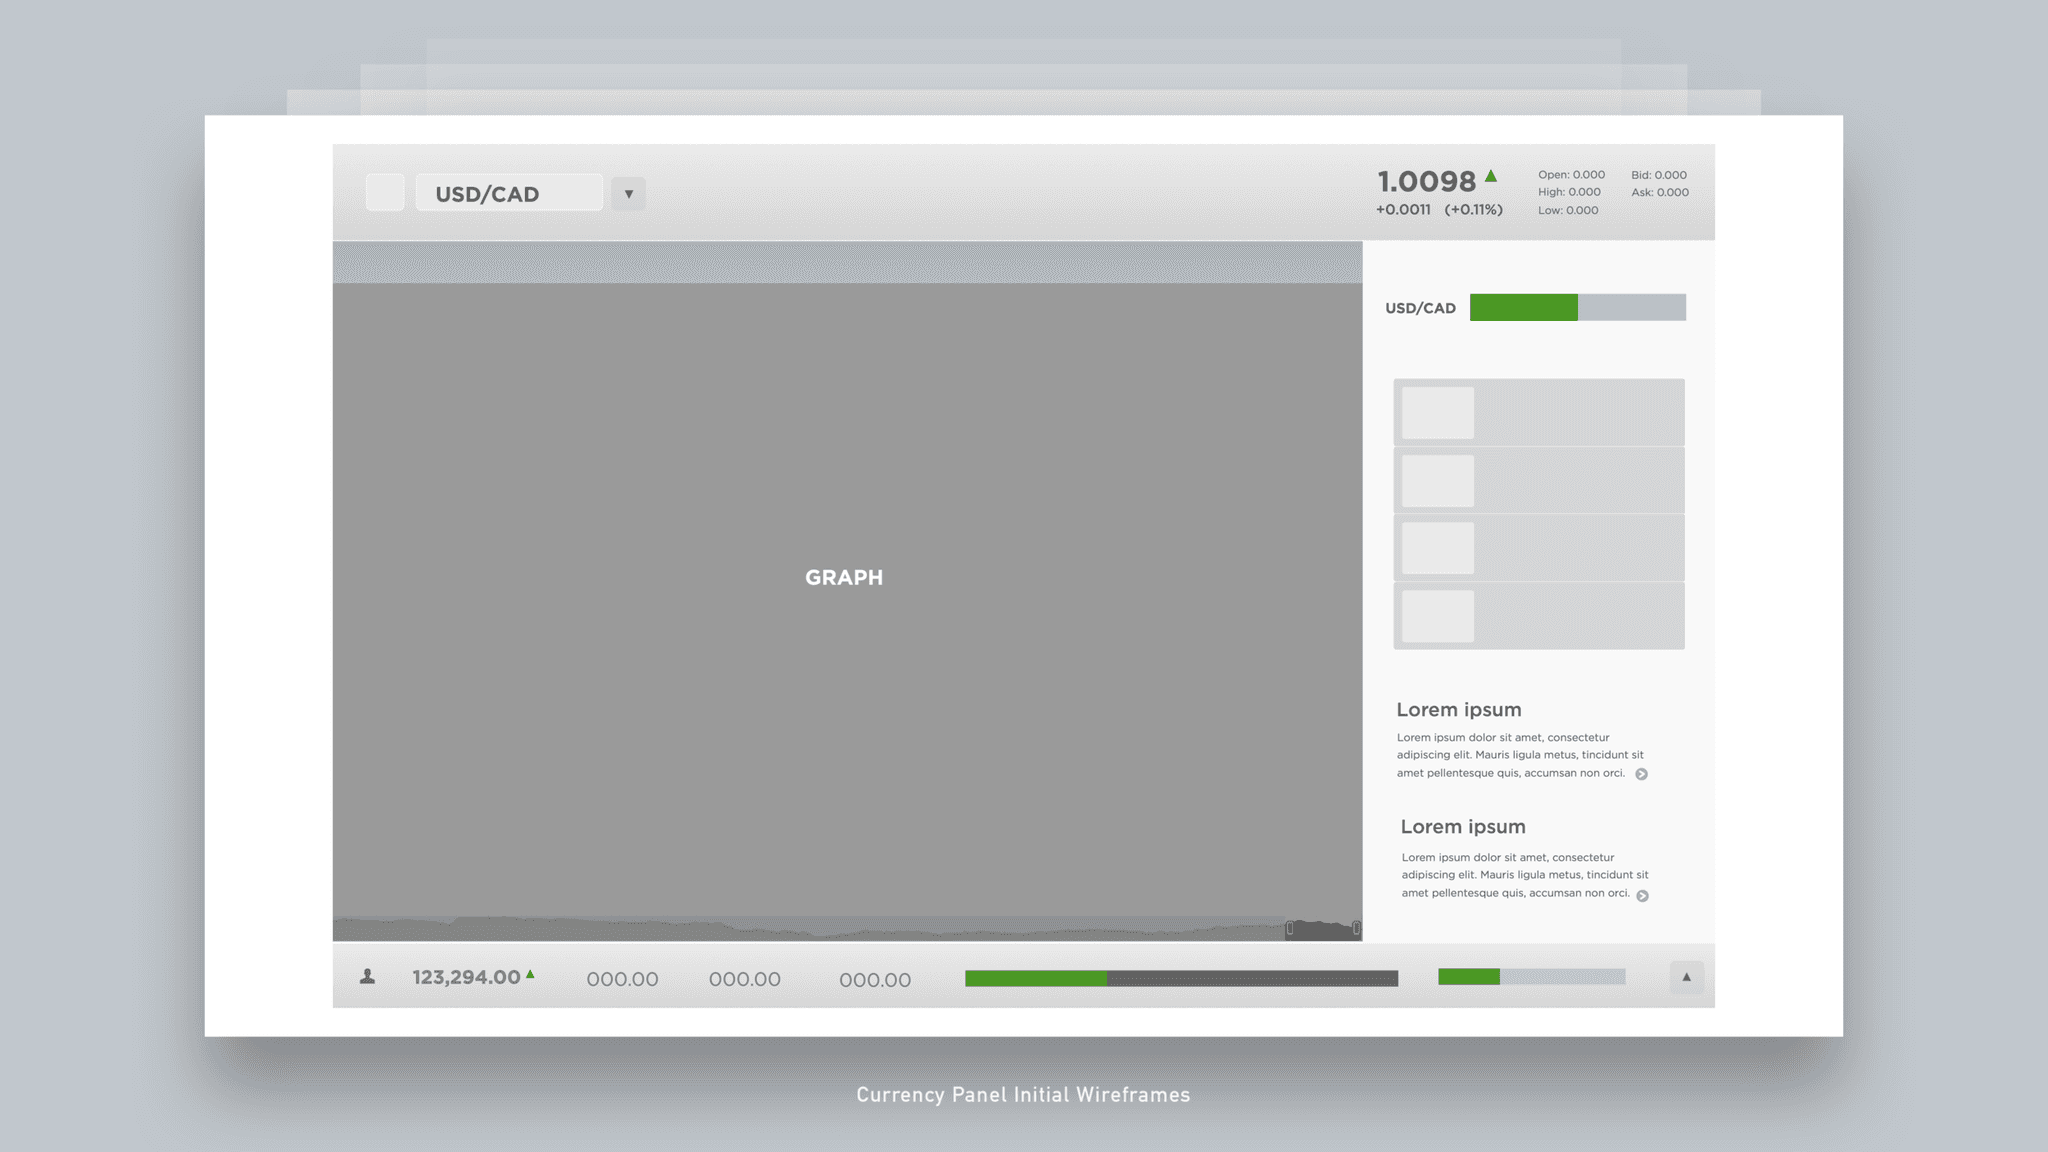The height and width of the screenshot is (1152, 2048).
Task: Open the USD/CAD selector field
Action: pyautogui.click(x=508, y=193)
